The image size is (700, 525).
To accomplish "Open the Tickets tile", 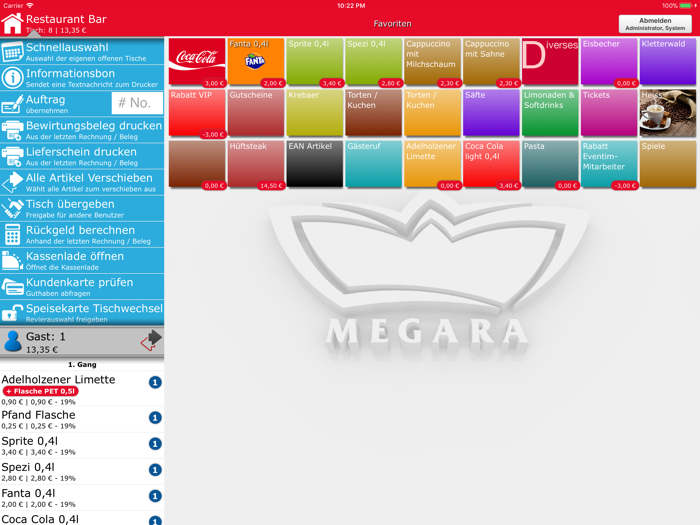I will click(609, 113).
